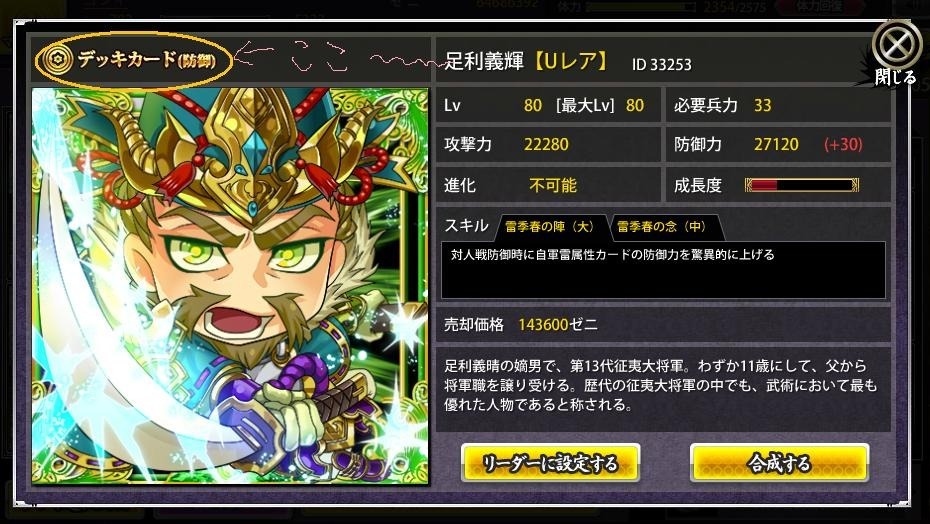Click the (+30) defense bonus indicator
930x524 pixels.
pyautogui.click(x=843, y=144)
